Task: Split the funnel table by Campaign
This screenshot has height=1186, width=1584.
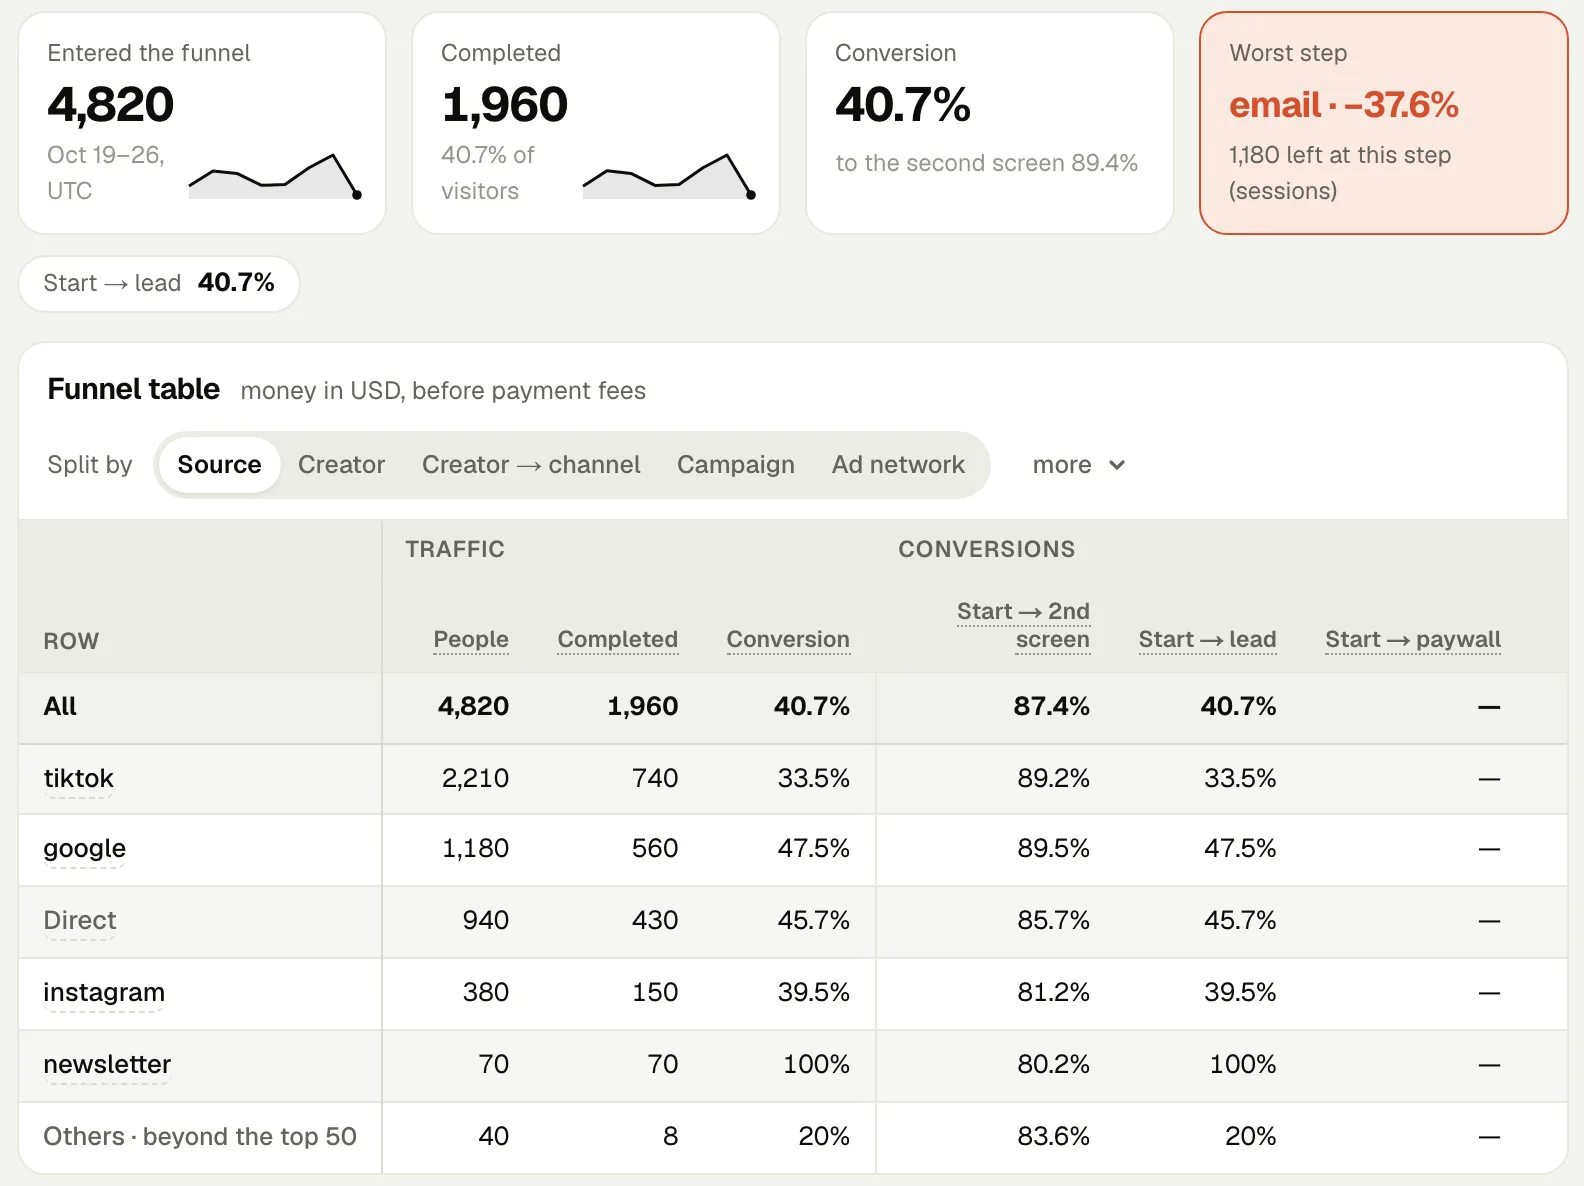Action: coord(736,465)
